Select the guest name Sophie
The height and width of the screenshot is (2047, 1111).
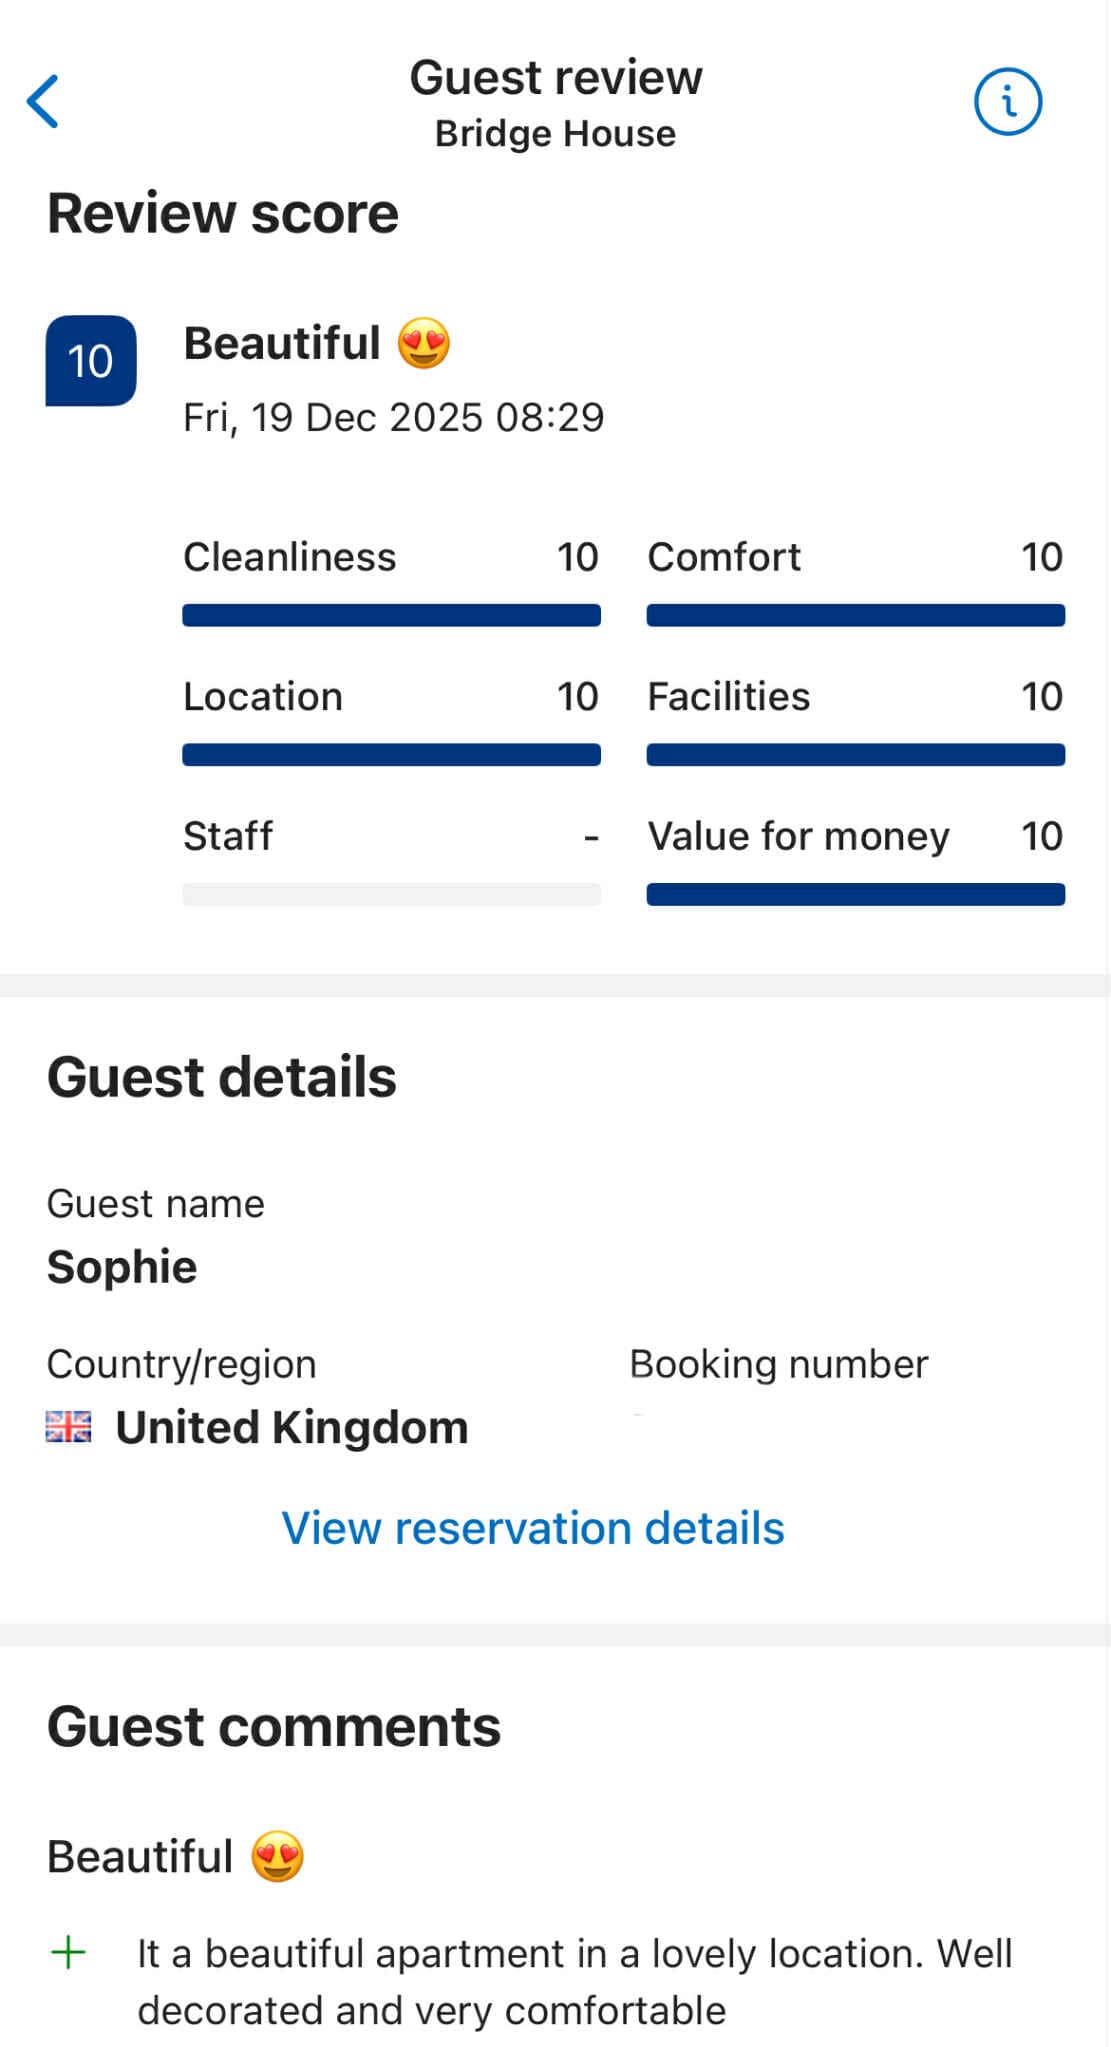click(122, 1267)
